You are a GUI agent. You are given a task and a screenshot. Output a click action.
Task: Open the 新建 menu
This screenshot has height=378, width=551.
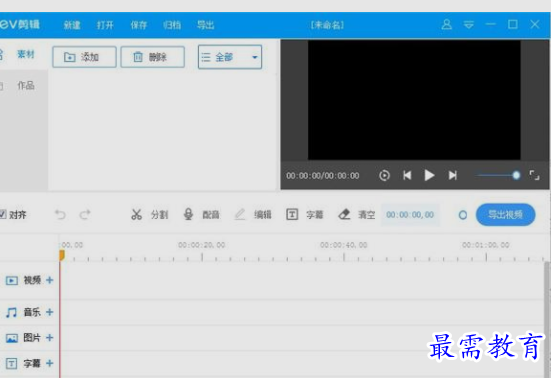[x=72, y=25]
